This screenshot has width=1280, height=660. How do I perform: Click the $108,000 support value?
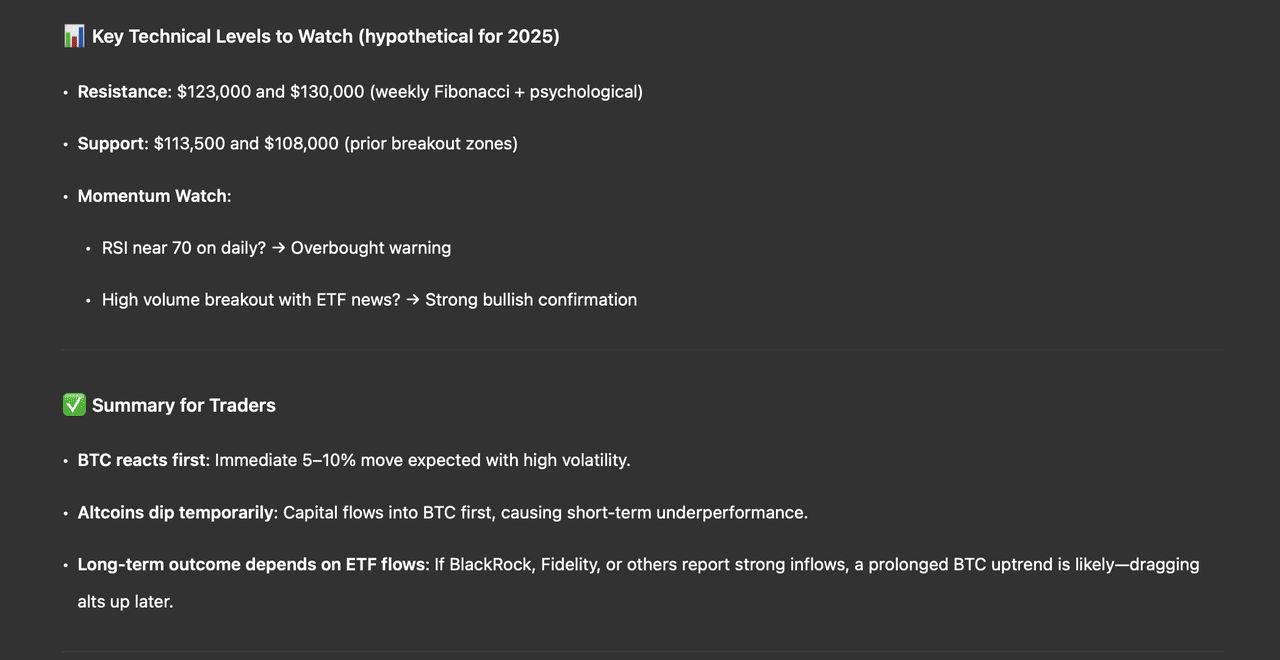(301, 144)
